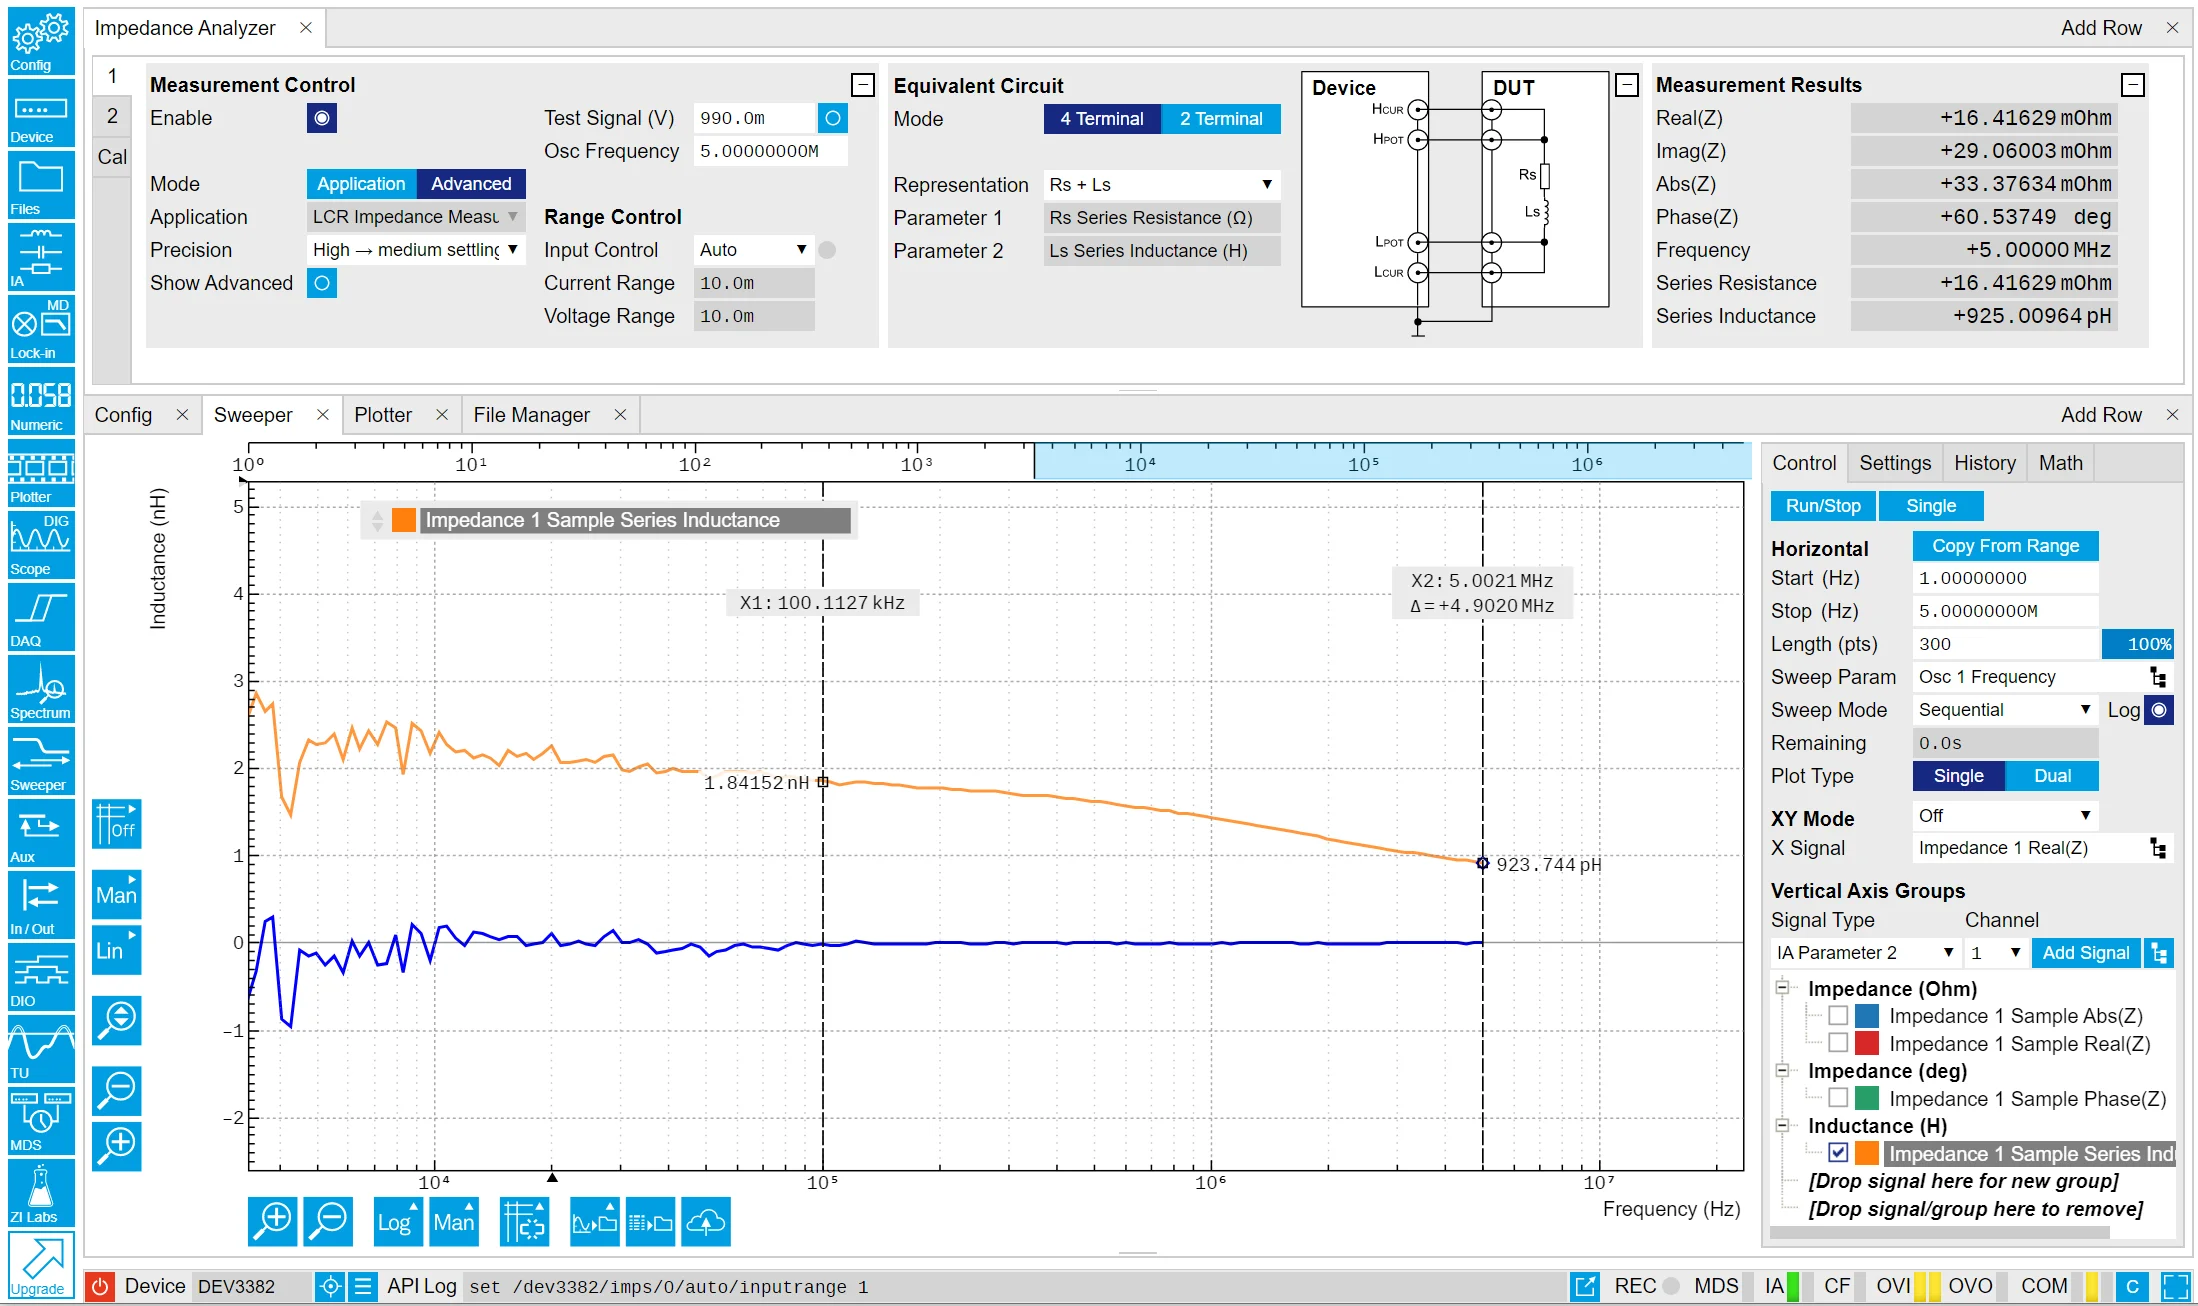This screenshot has height=1306, width=2198.
Task: Open the Numeric sidebar icon
Action: coord(41,401)
